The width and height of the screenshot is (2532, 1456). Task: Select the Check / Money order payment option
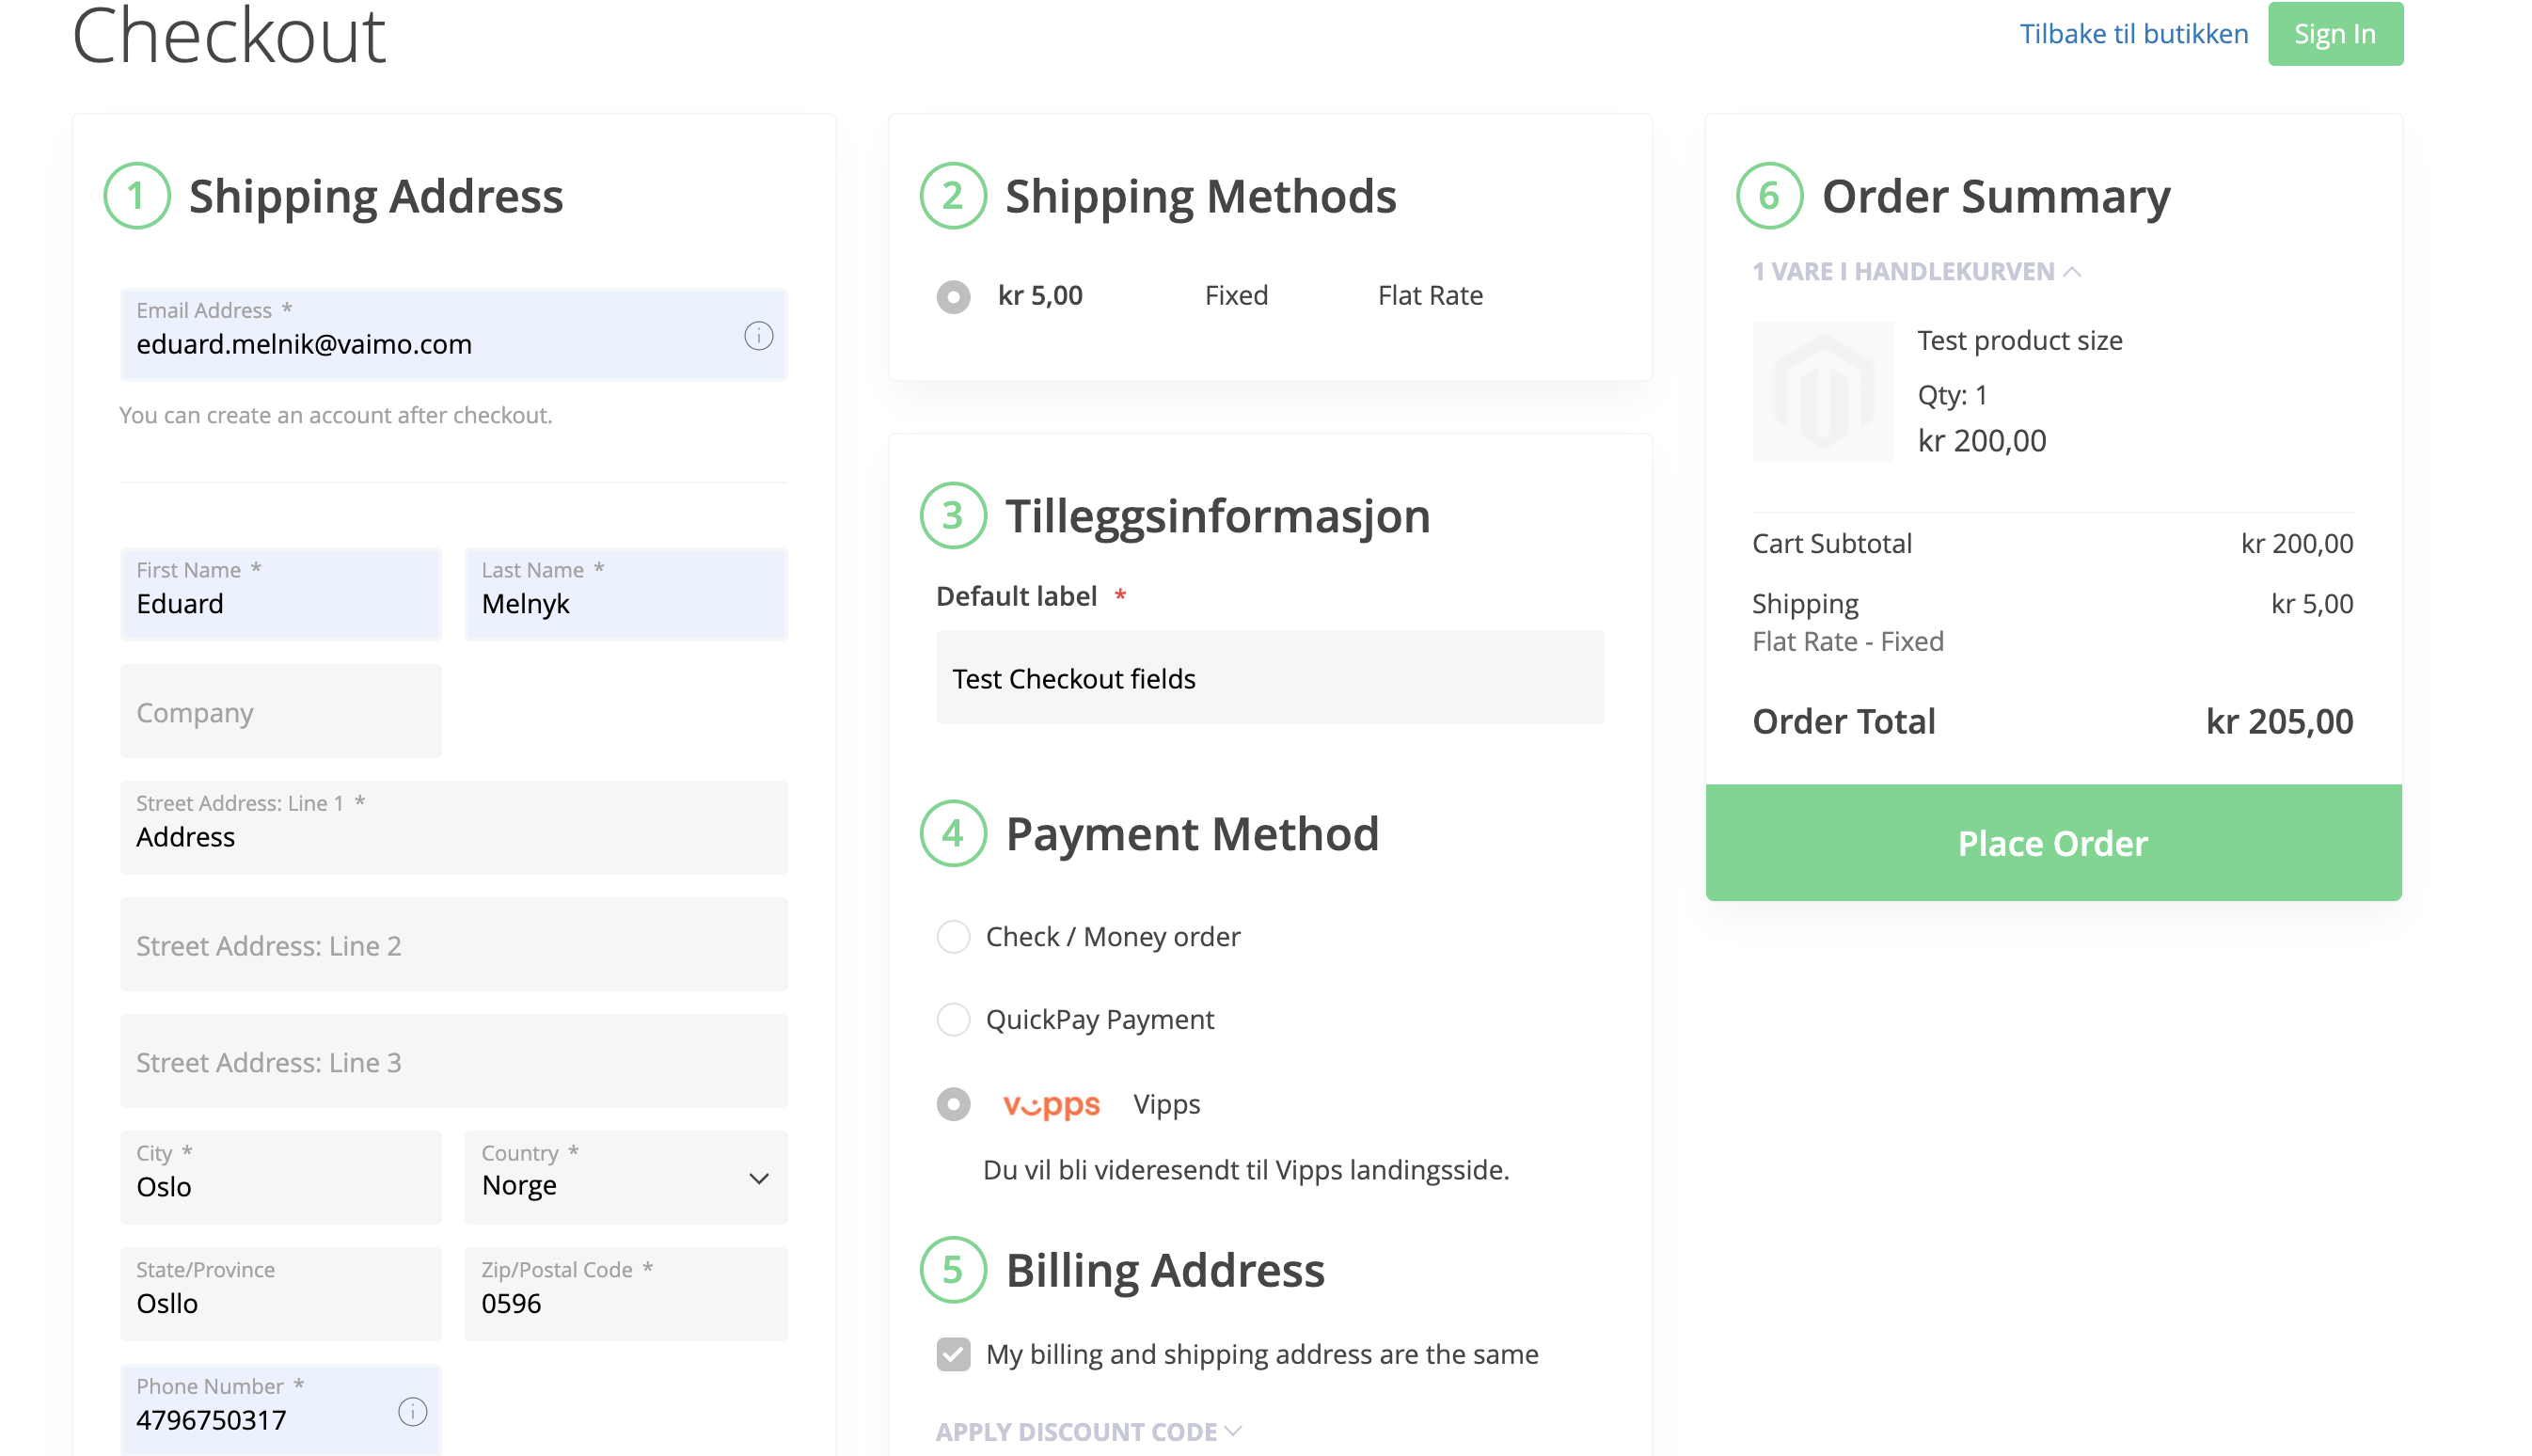(952, 937)
